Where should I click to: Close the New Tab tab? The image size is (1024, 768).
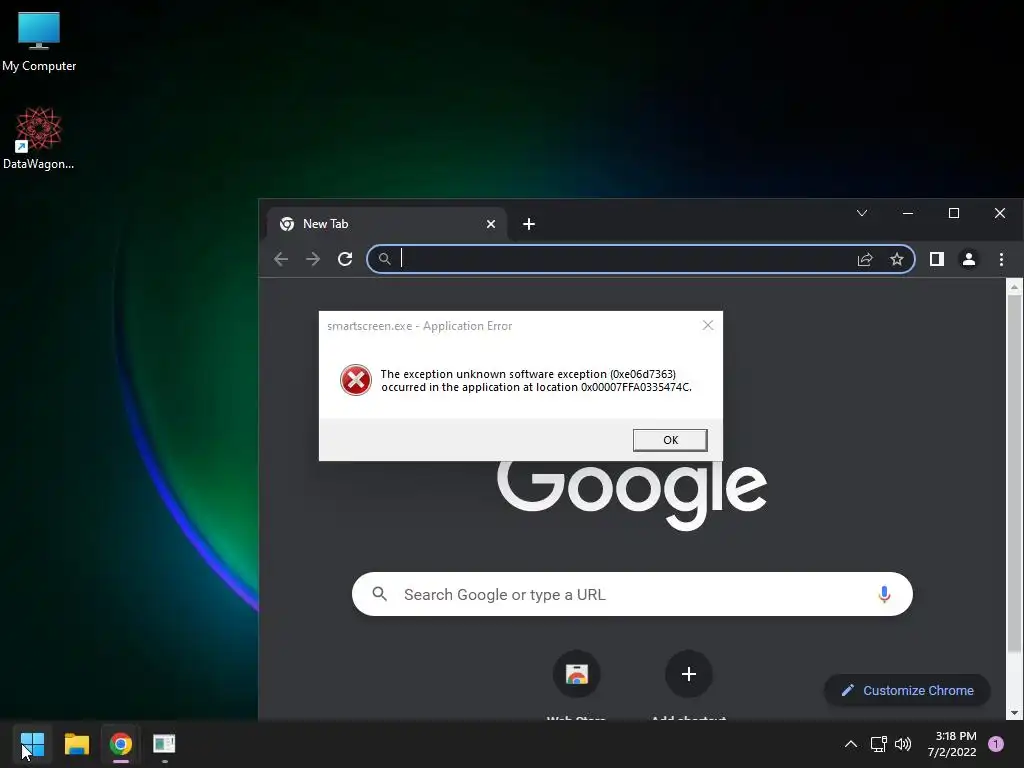(x=491, y=224)
